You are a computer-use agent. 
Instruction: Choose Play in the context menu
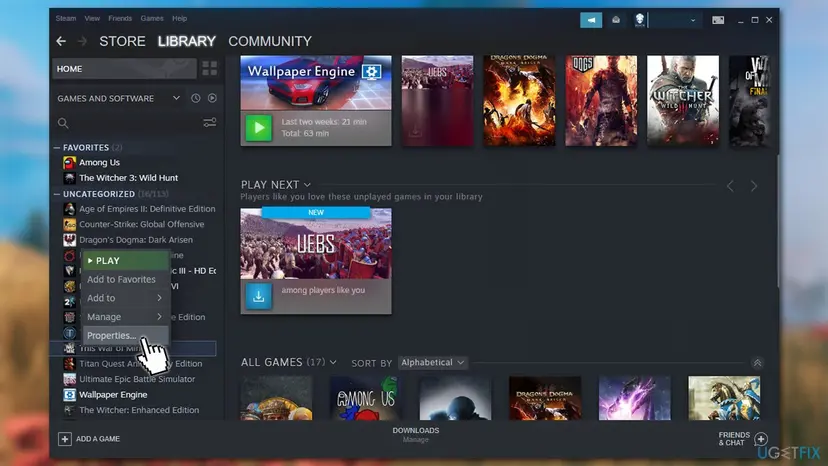click(x=125, y=260)
